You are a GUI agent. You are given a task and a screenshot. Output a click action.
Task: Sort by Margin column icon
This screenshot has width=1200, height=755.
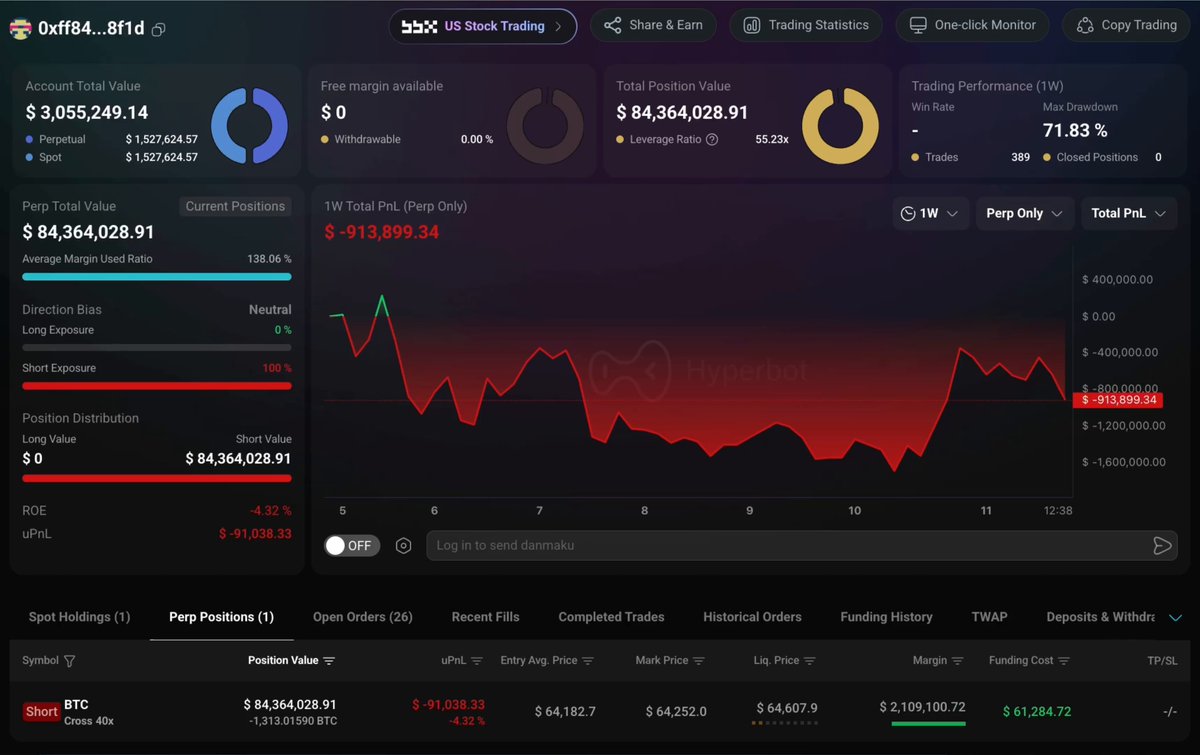click(x=958, y=661)
